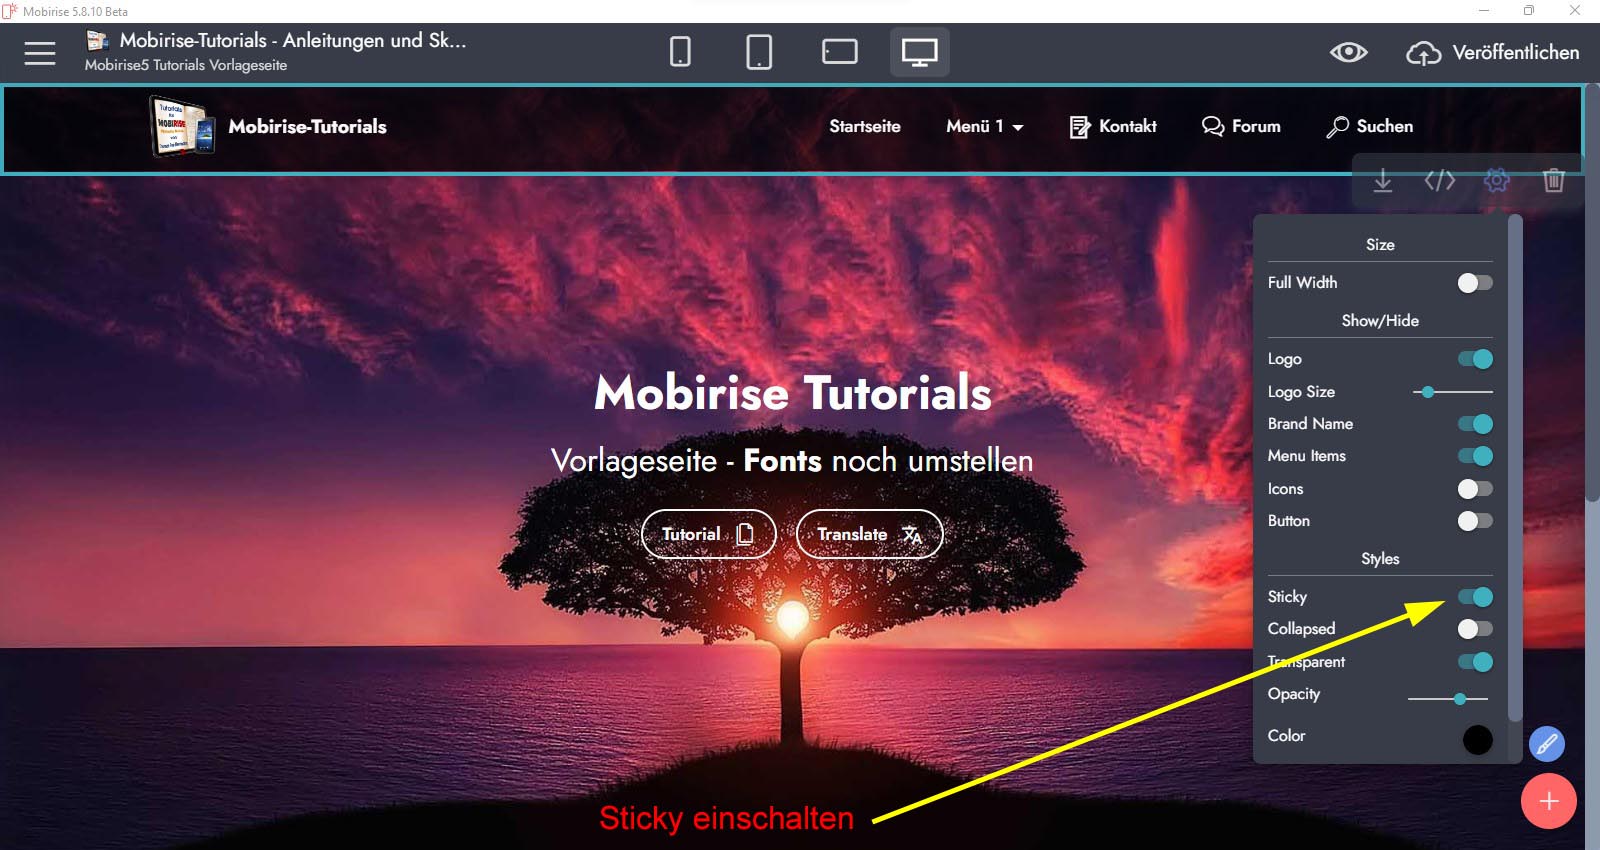This screenshot has height=850, width=1600.
Task: Open the Suchen menu item
Action: (x=1369, y=126)
